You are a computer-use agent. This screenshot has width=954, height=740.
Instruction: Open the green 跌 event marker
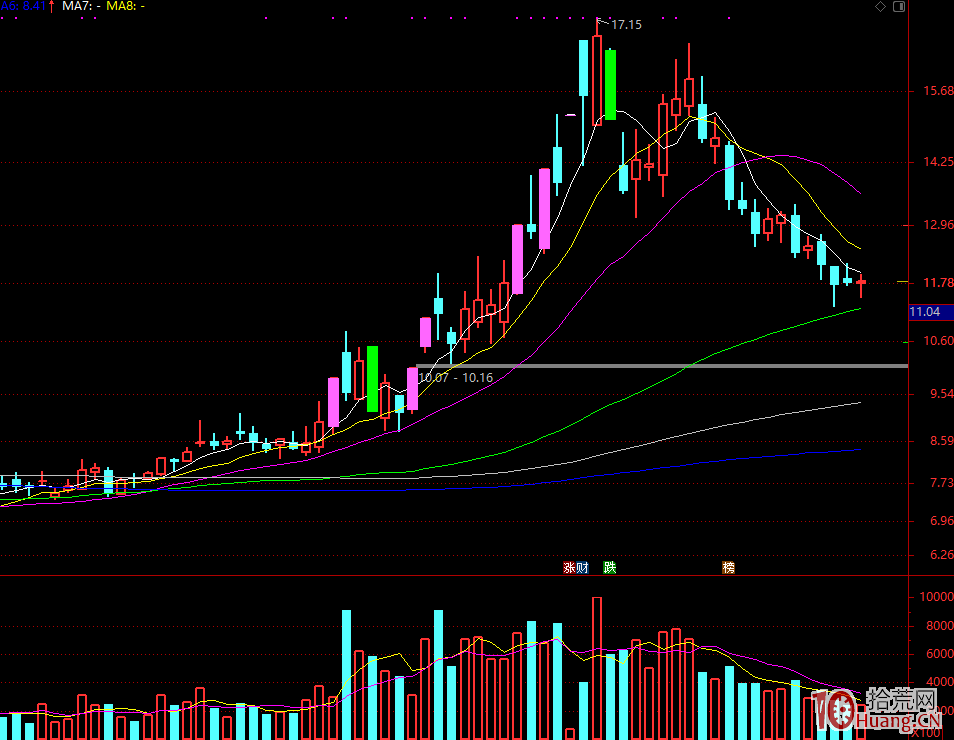[x=610, y=568]
